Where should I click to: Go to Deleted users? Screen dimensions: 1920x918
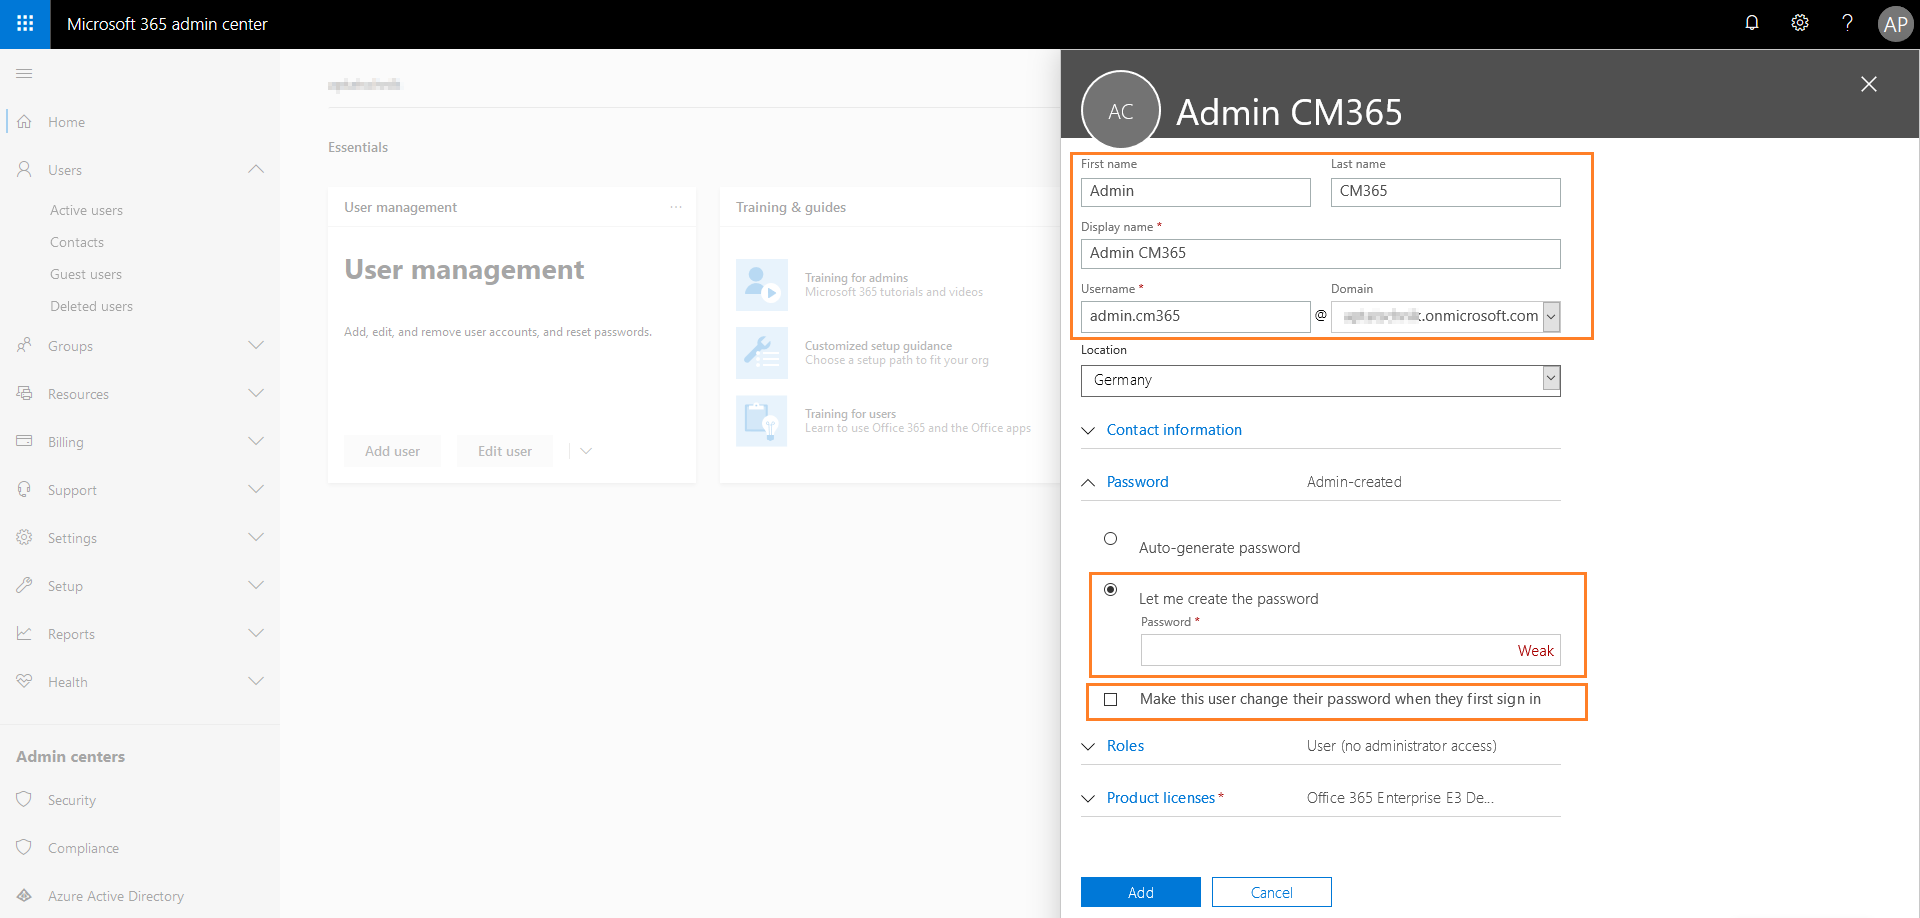91,306
